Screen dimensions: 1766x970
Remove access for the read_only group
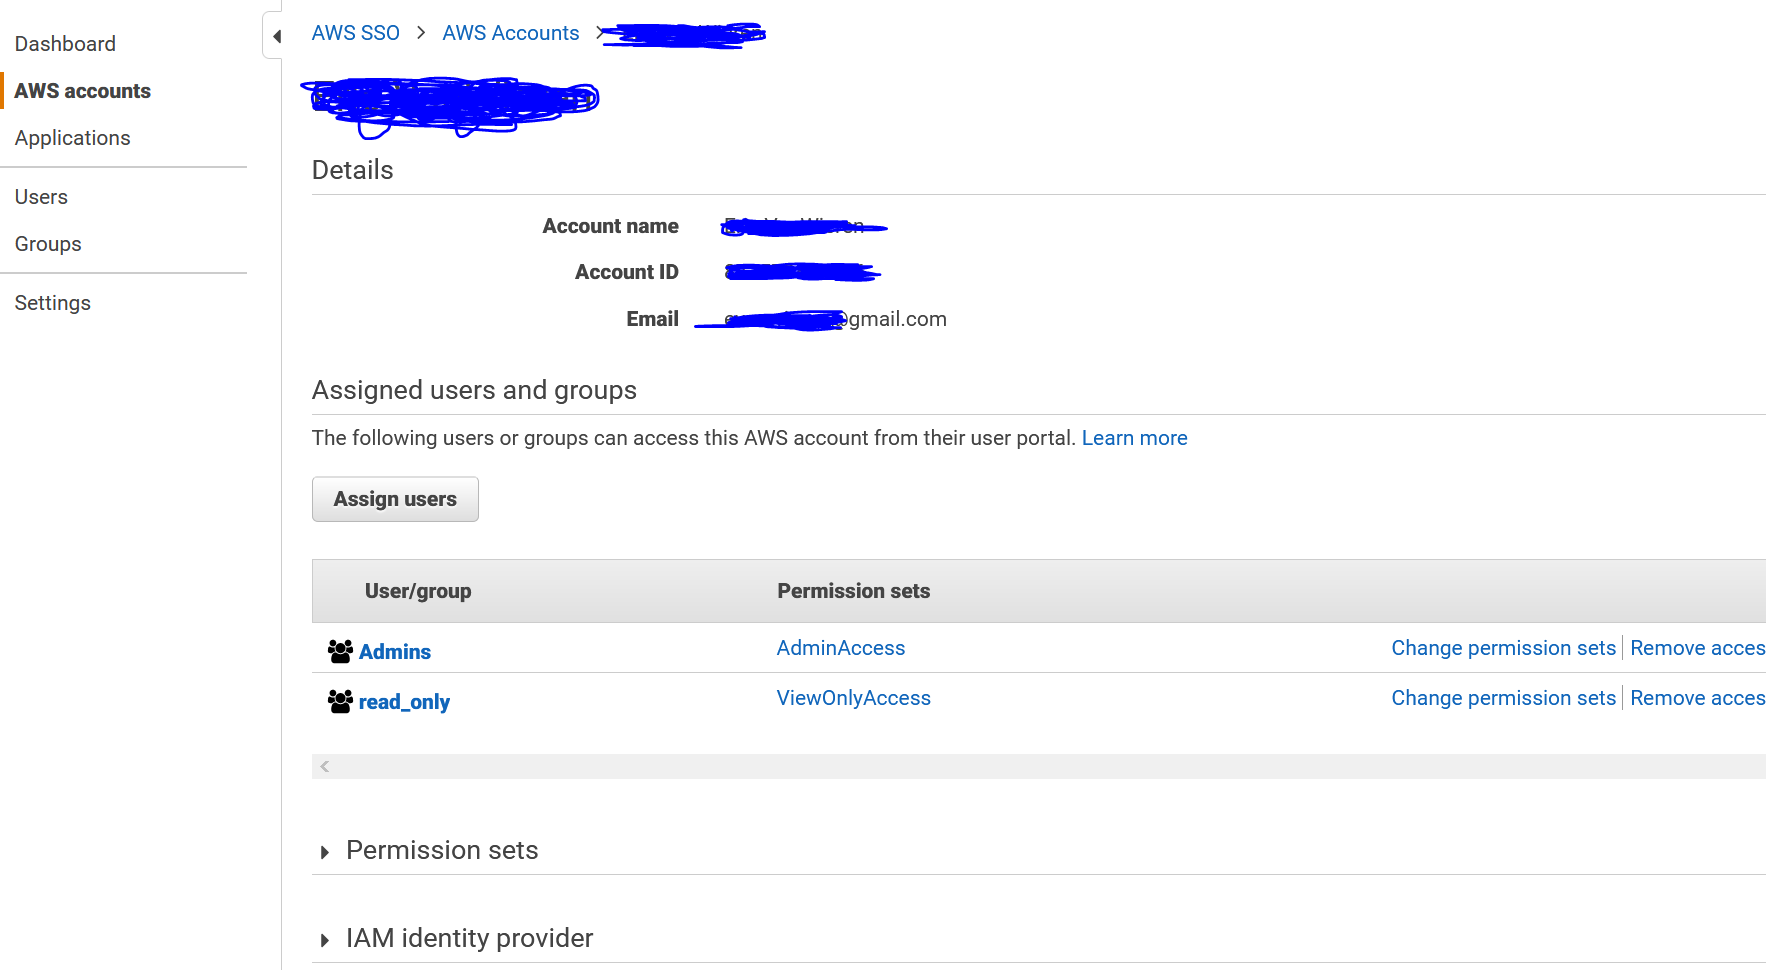tap(1697, 697)
